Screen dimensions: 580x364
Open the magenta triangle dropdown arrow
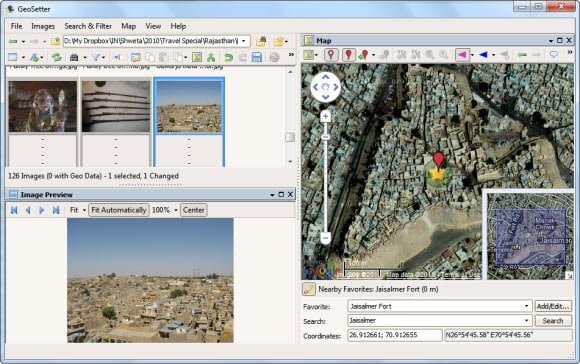click(472, 55)
